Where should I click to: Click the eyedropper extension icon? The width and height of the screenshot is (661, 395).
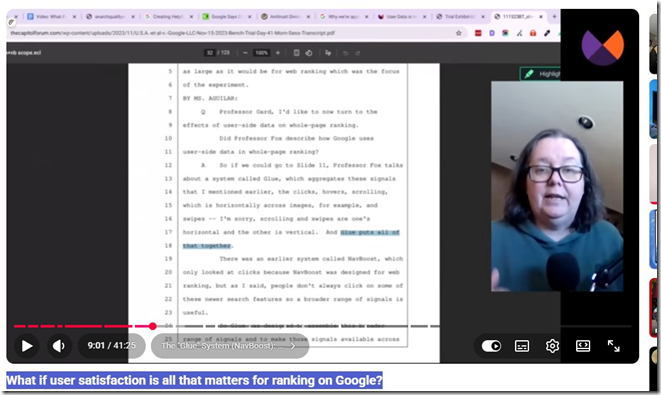tap(547, 33)
